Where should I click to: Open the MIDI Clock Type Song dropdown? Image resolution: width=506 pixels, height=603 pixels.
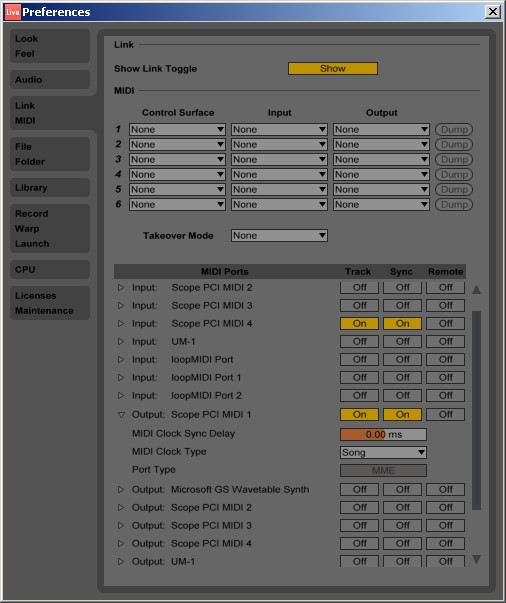(x=383, y=452)
